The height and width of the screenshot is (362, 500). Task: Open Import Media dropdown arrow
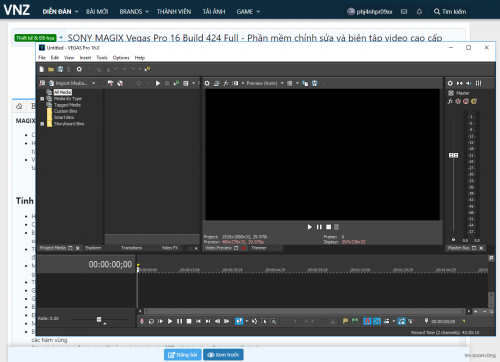pyautogui.click(x=93, y=83)
